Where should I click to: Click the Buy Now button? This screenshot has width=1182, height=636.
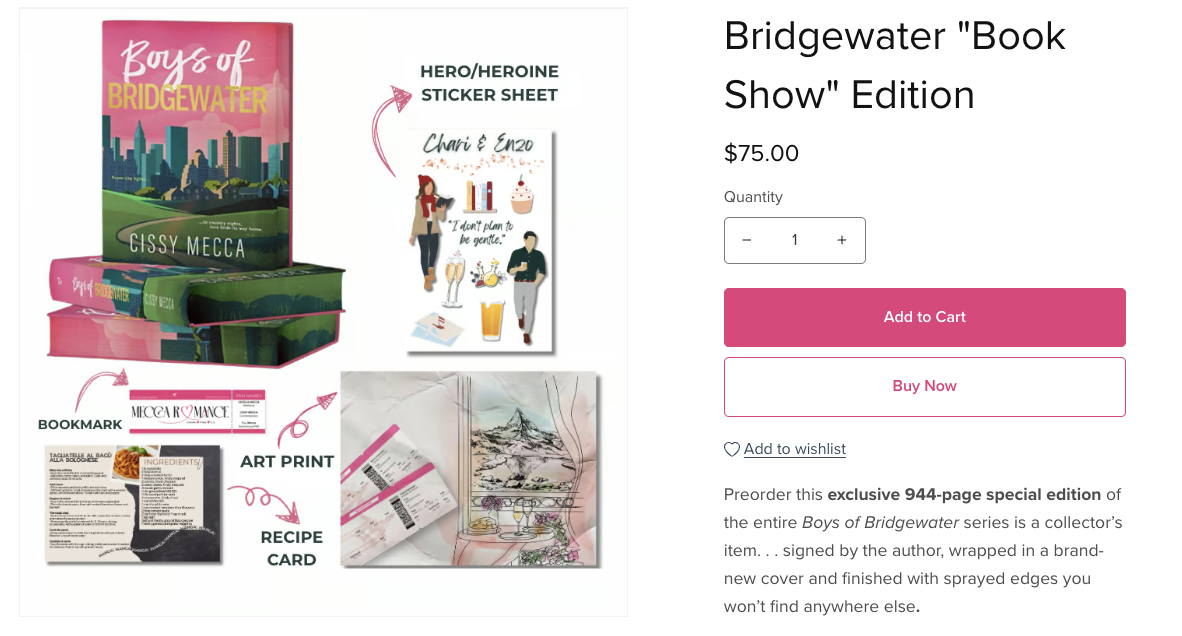(924, 387)
